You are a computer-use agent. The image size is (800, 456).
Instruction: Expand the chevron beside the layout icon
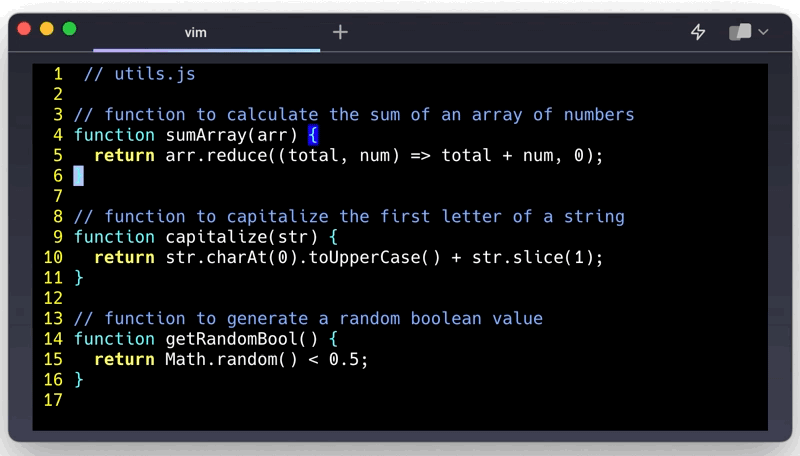point(764,32)
